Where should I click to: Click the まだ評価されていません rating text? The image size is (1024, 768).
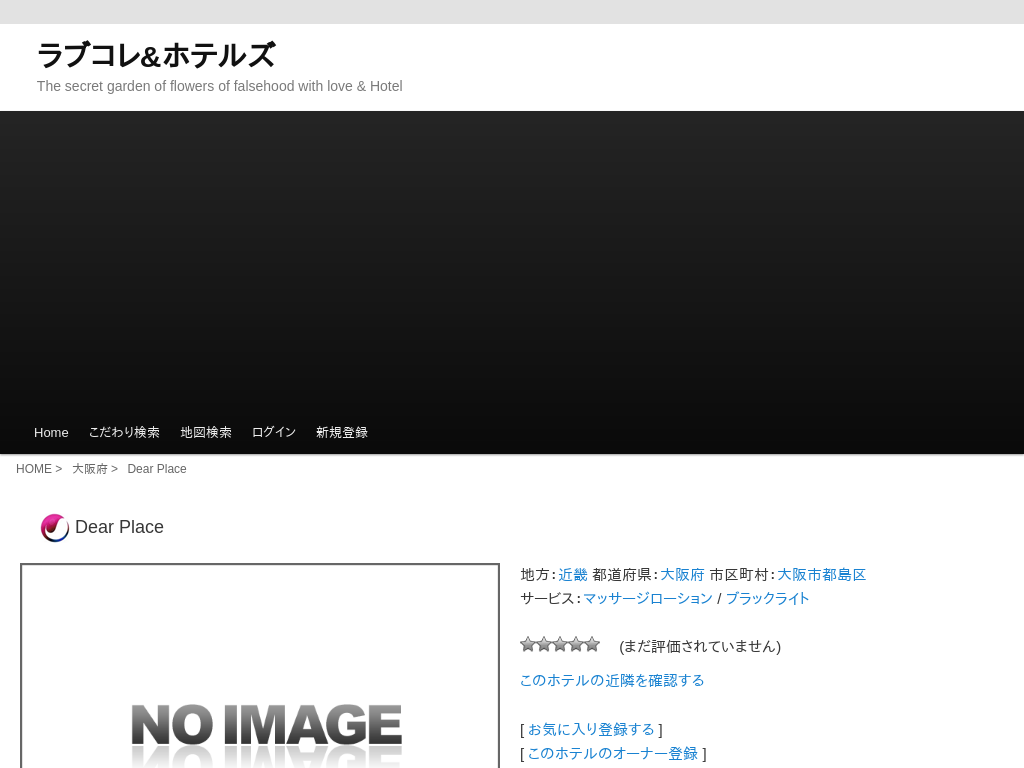[700, 647]
